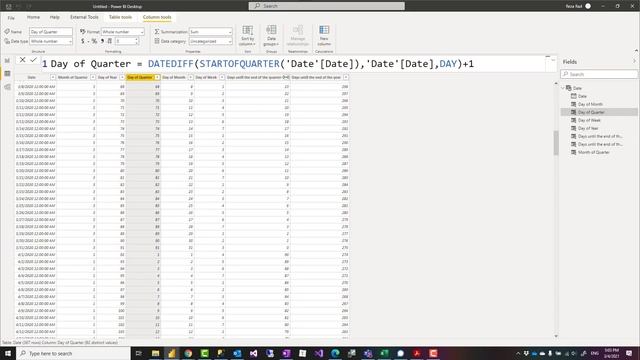This screenshot has height=360, width=640.
Task: Open filter dropdown on Day of Month header
Action: pyautogui.click(x=190, y=77)
